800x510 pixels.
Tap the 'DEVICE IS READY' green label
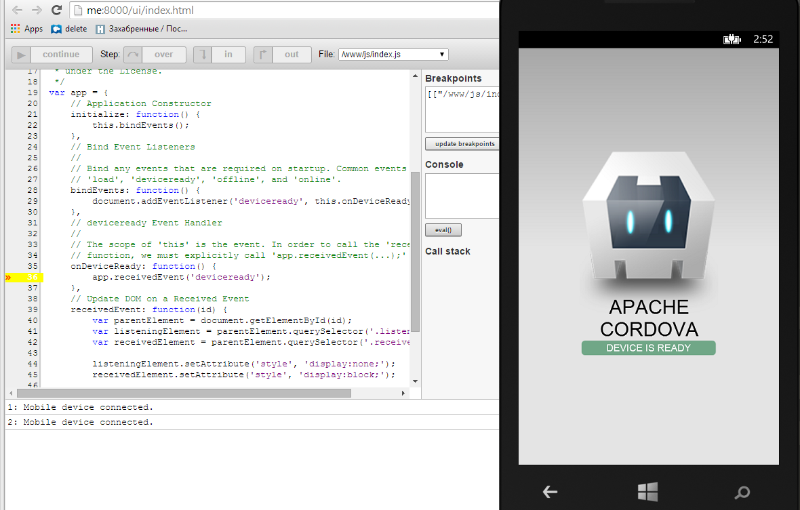tap(648, 348)
